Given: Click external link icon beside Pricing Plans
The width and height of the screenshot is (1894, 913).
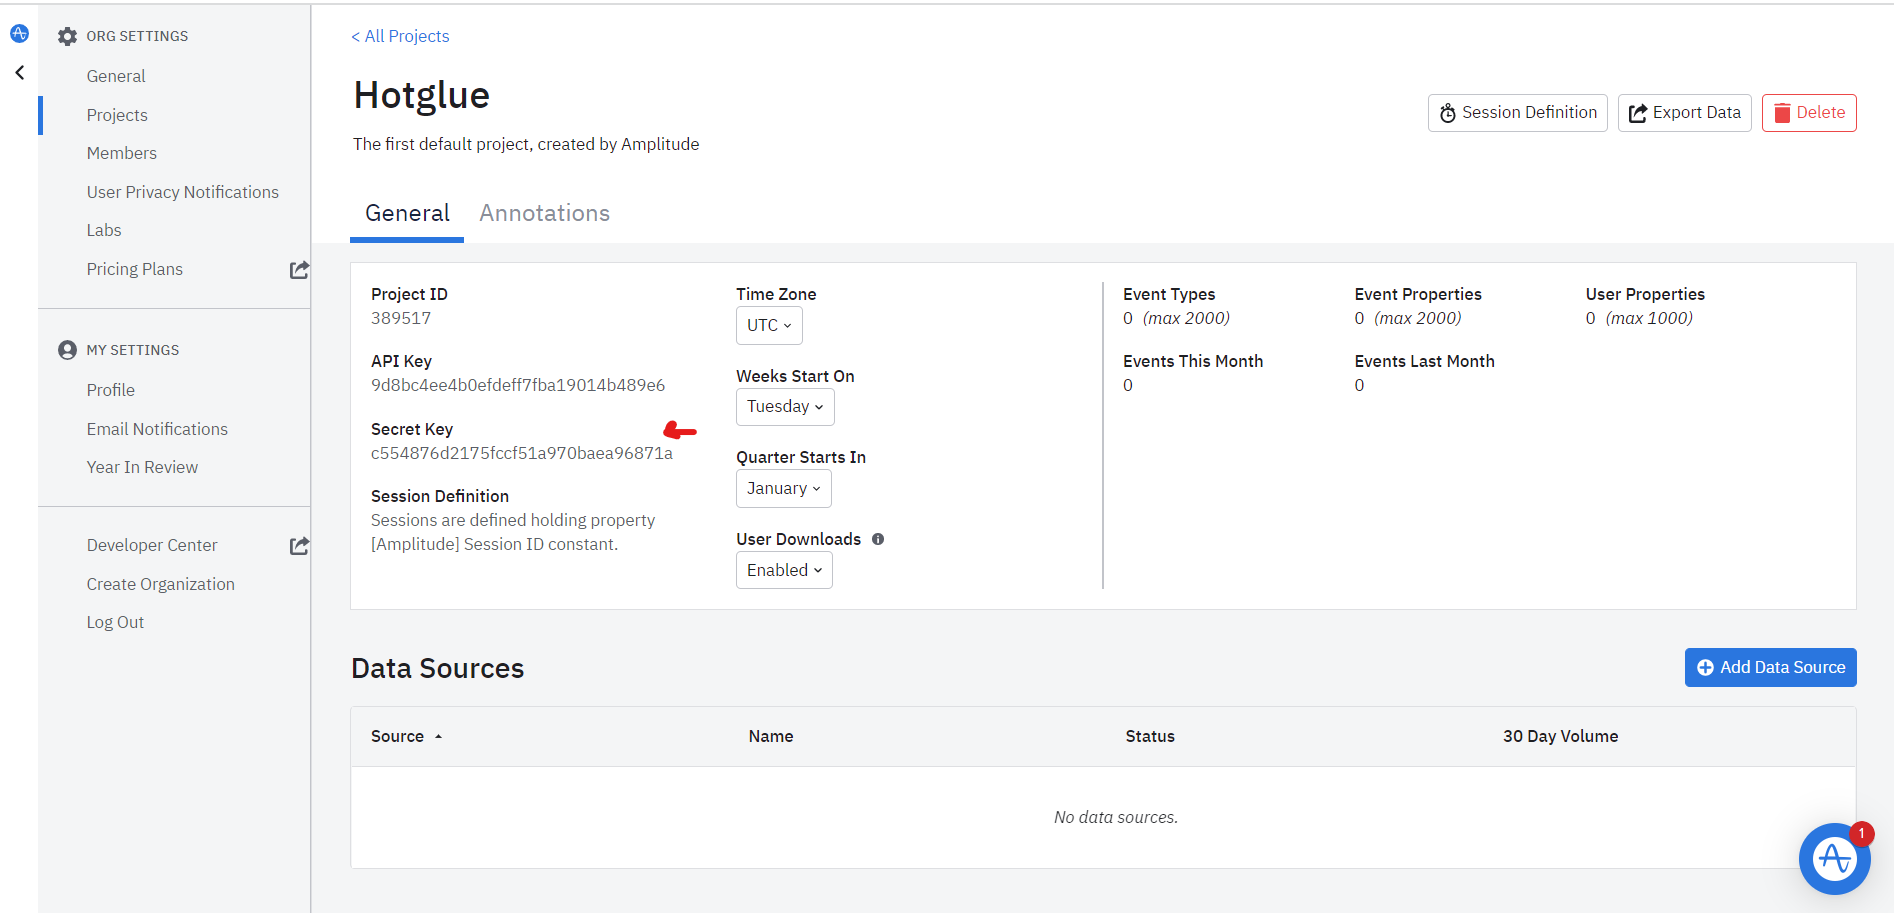Looking at the screenshot, I should 299,270.
